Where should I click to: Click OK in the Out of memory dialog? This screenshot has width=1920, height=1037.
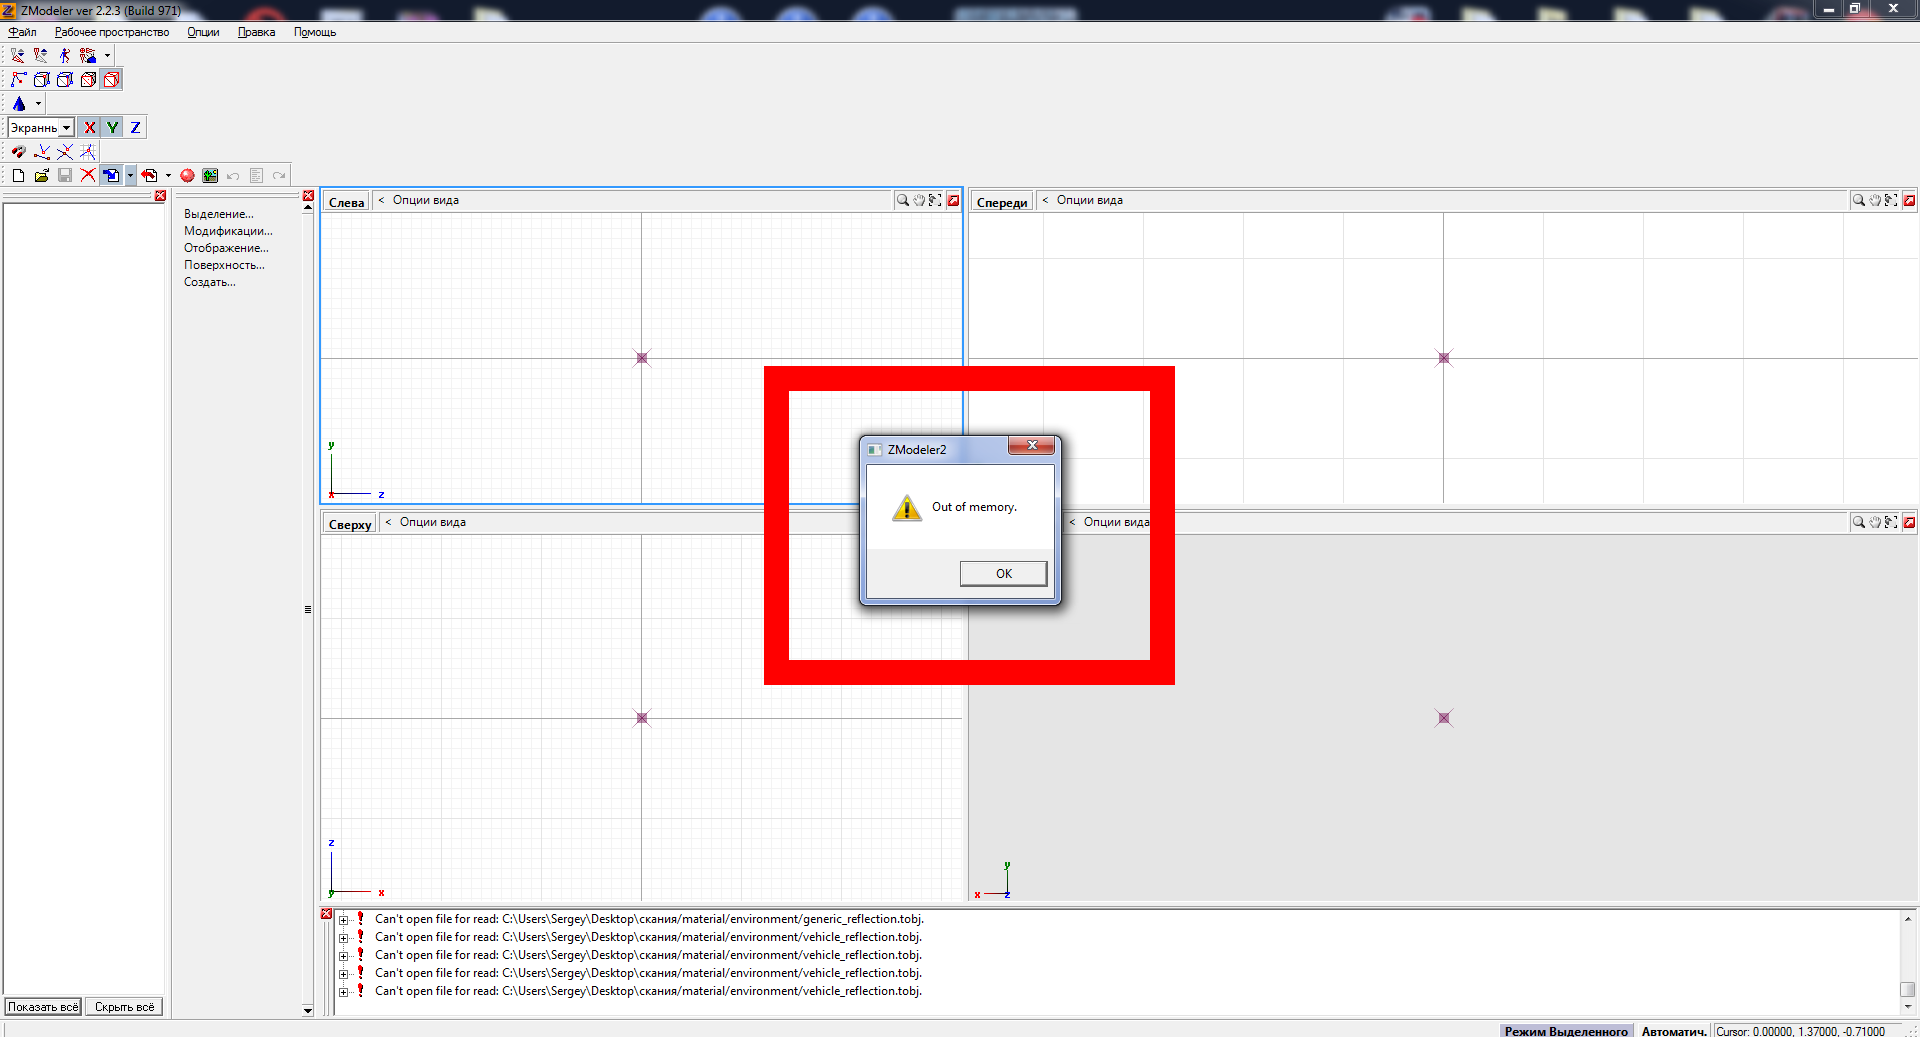[x=1003, y=573]
